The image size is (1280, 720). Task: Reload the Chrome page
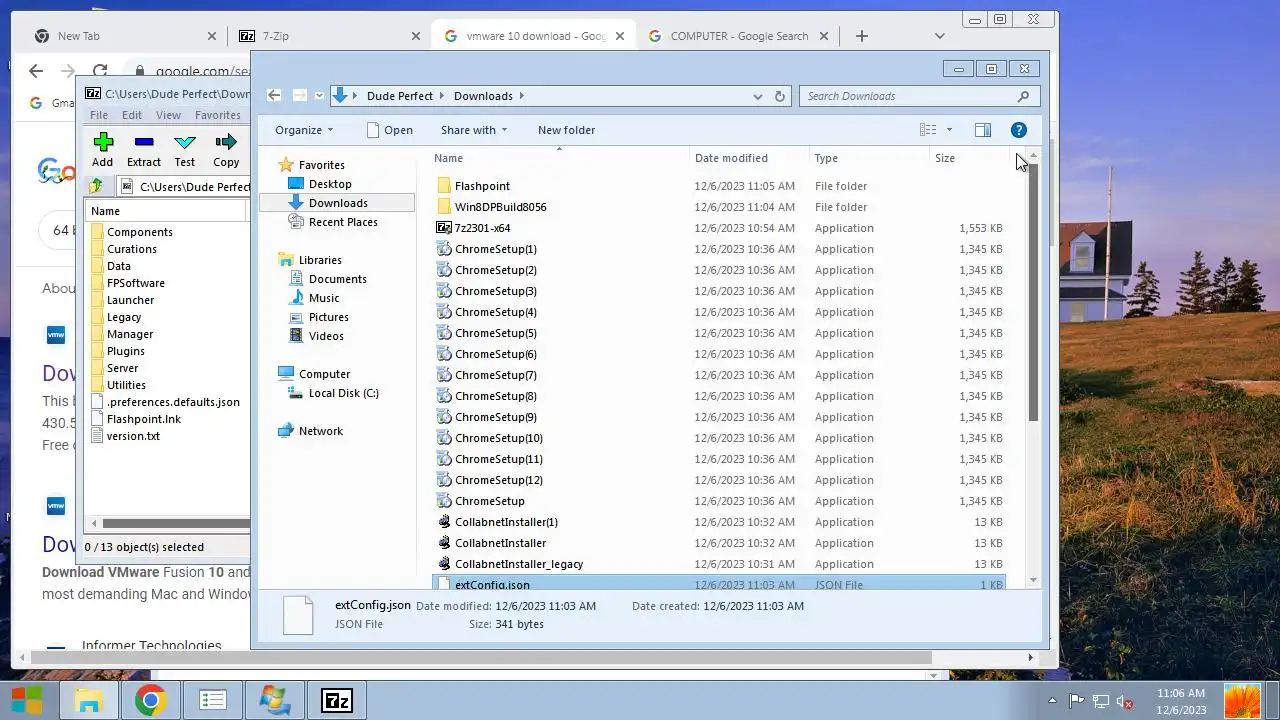pos(100,71)
